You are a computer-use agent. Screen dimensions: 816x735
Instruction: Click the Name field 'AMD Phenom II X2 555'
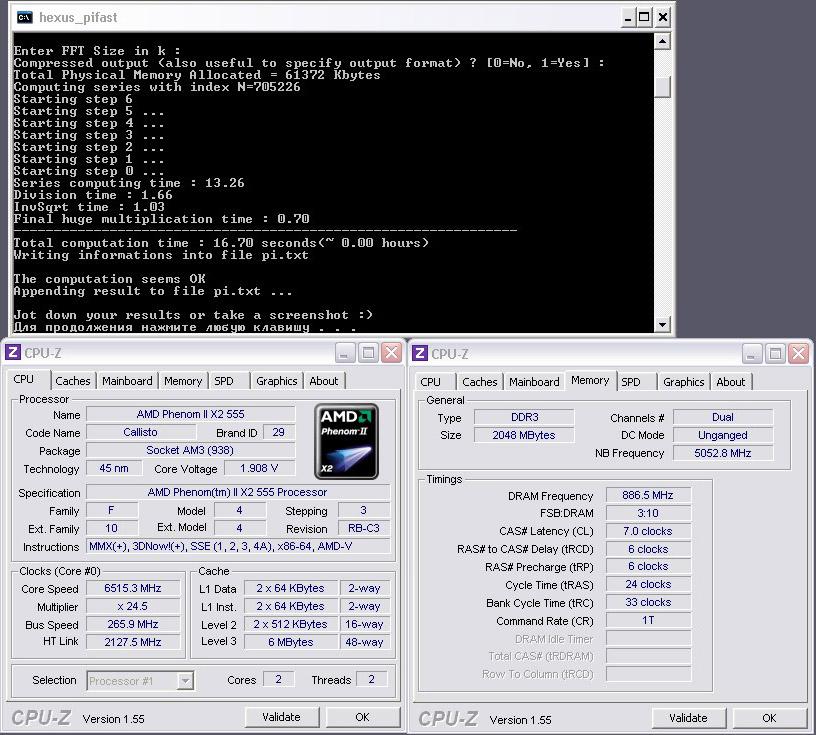[x=190, y=414]
